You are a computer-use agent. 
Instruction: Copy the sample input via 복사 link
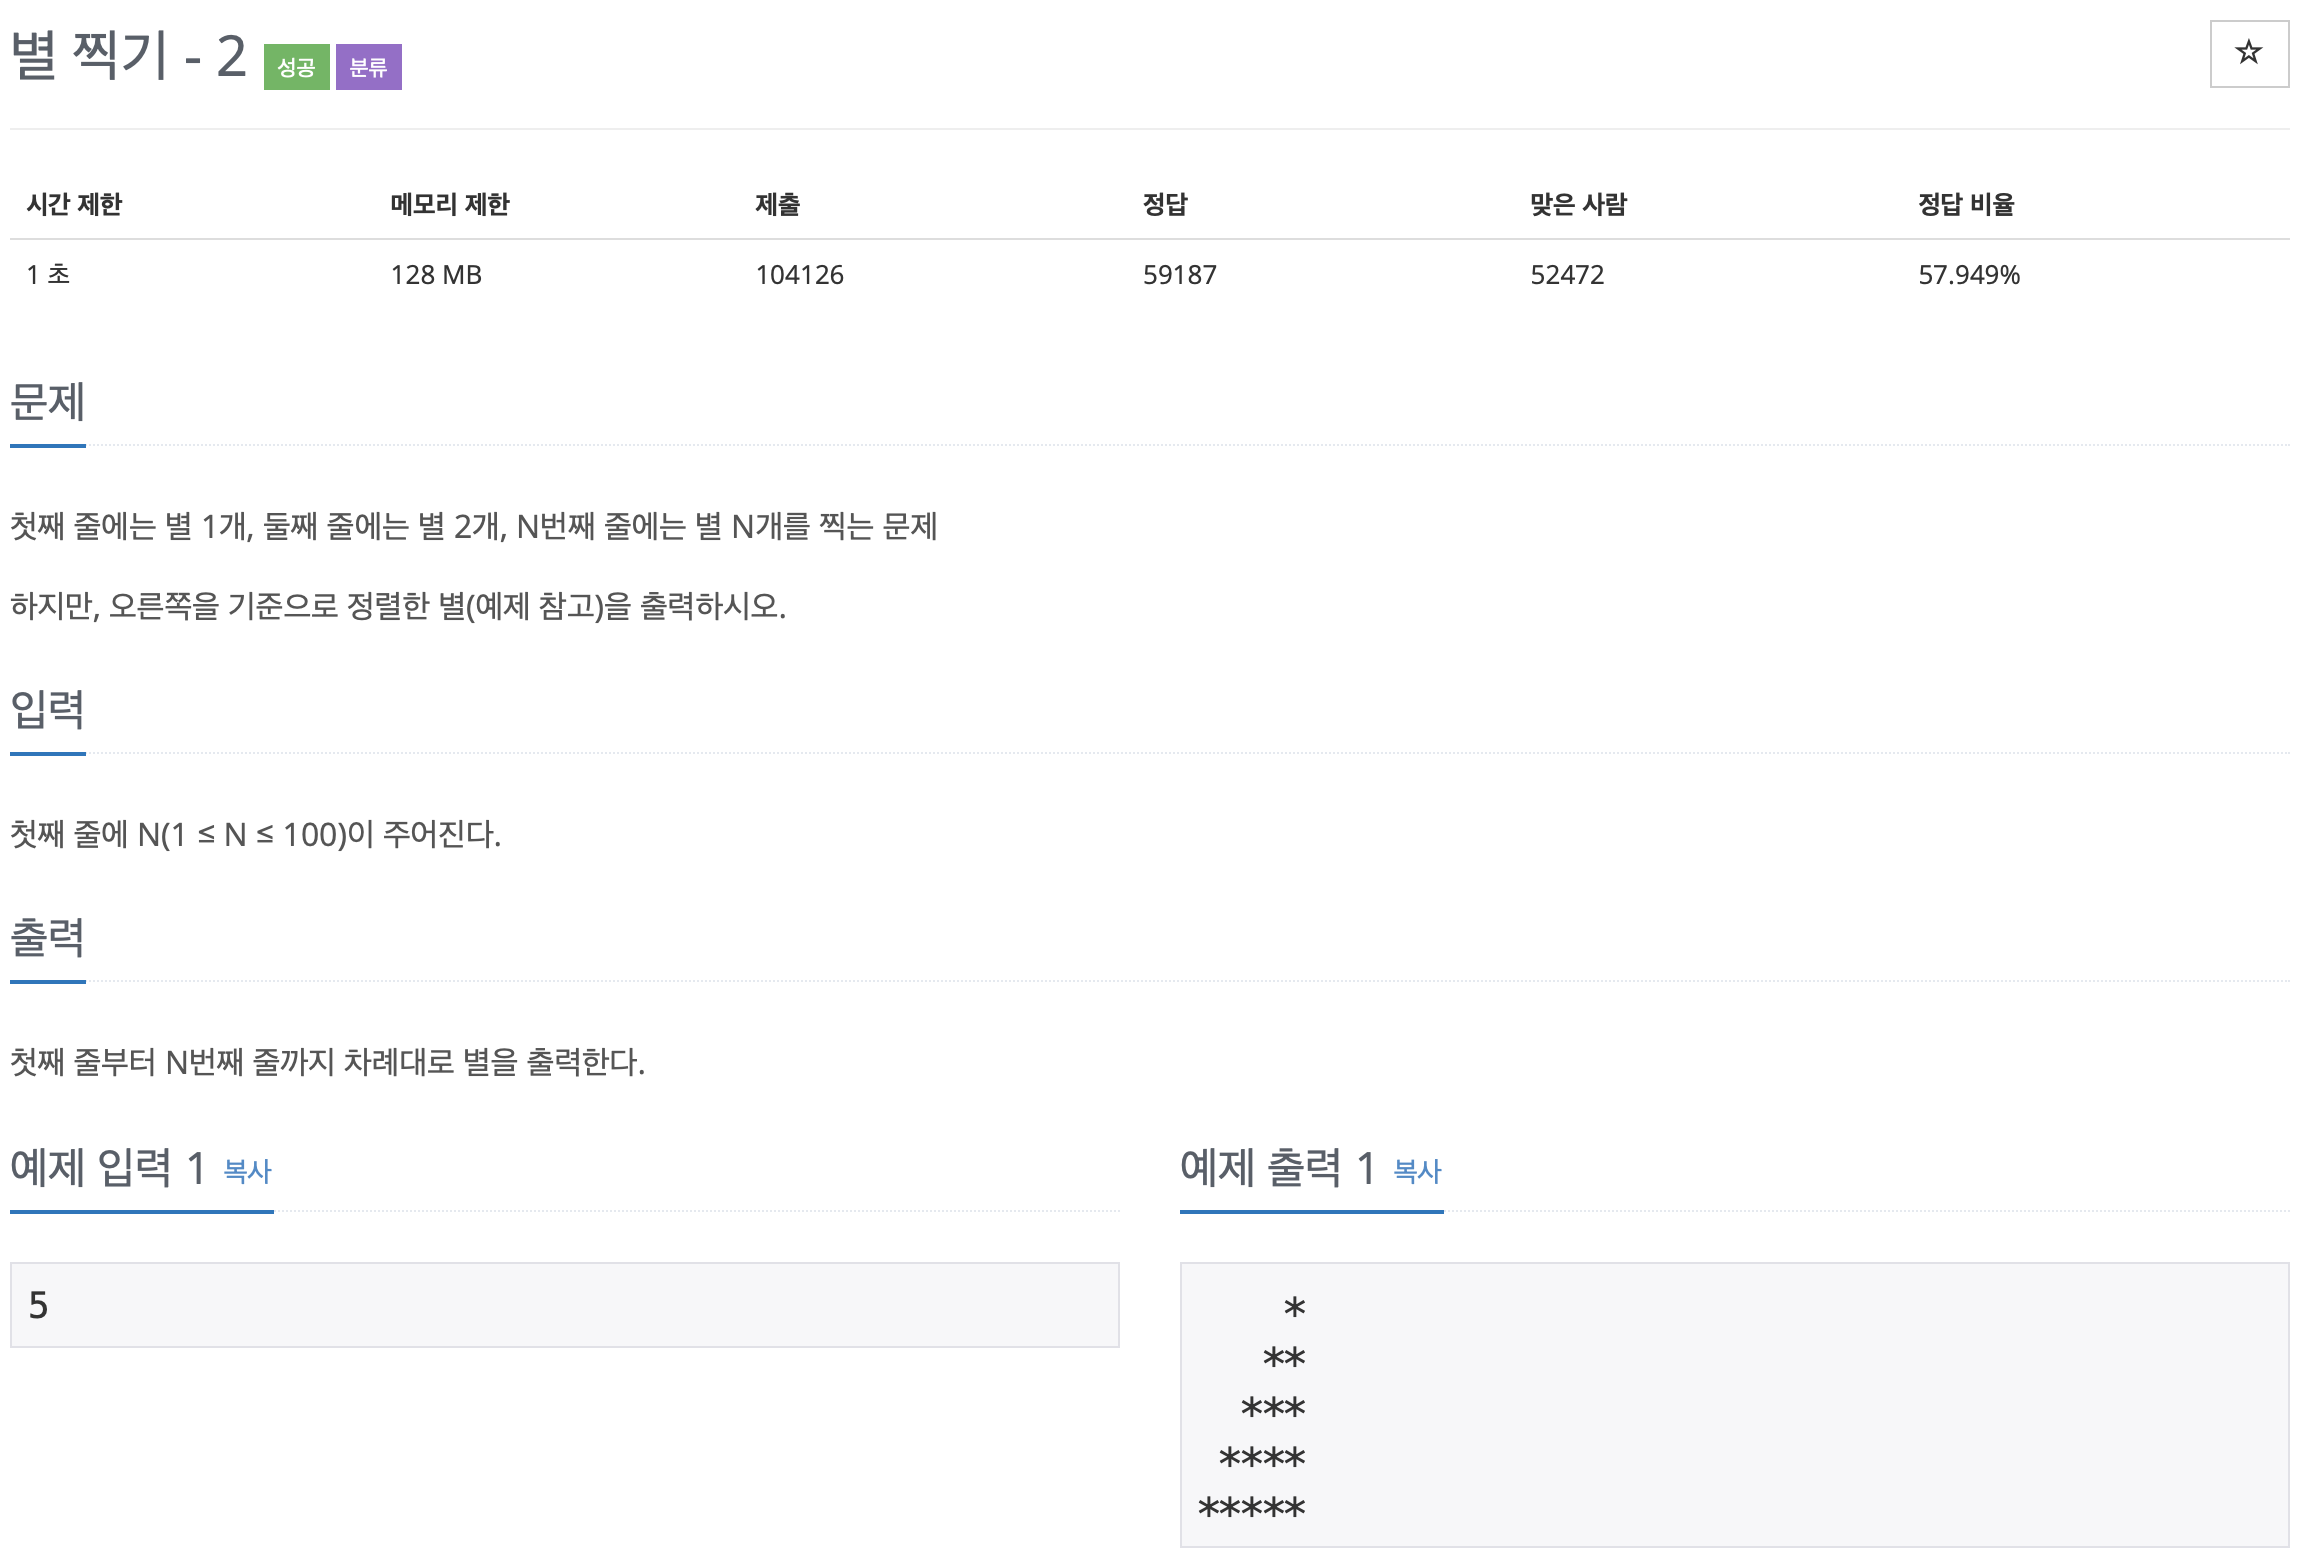click(x=247, y=1171)
